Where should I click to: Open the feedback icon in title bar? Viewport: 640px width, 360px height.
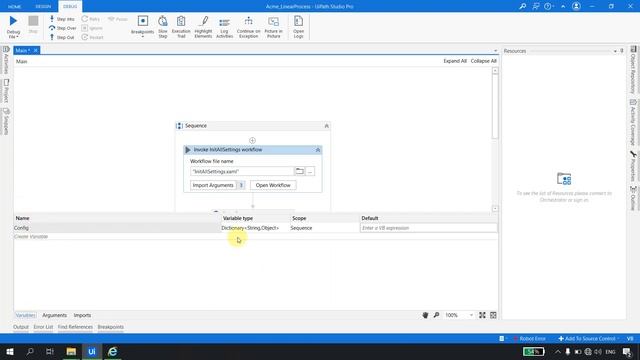pos(536,7)
